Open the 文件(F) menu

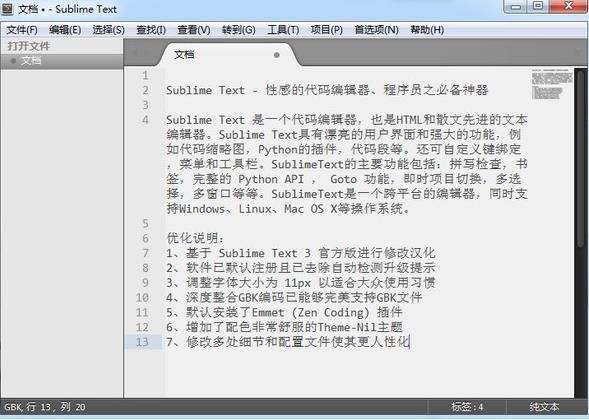coord(22,30)
